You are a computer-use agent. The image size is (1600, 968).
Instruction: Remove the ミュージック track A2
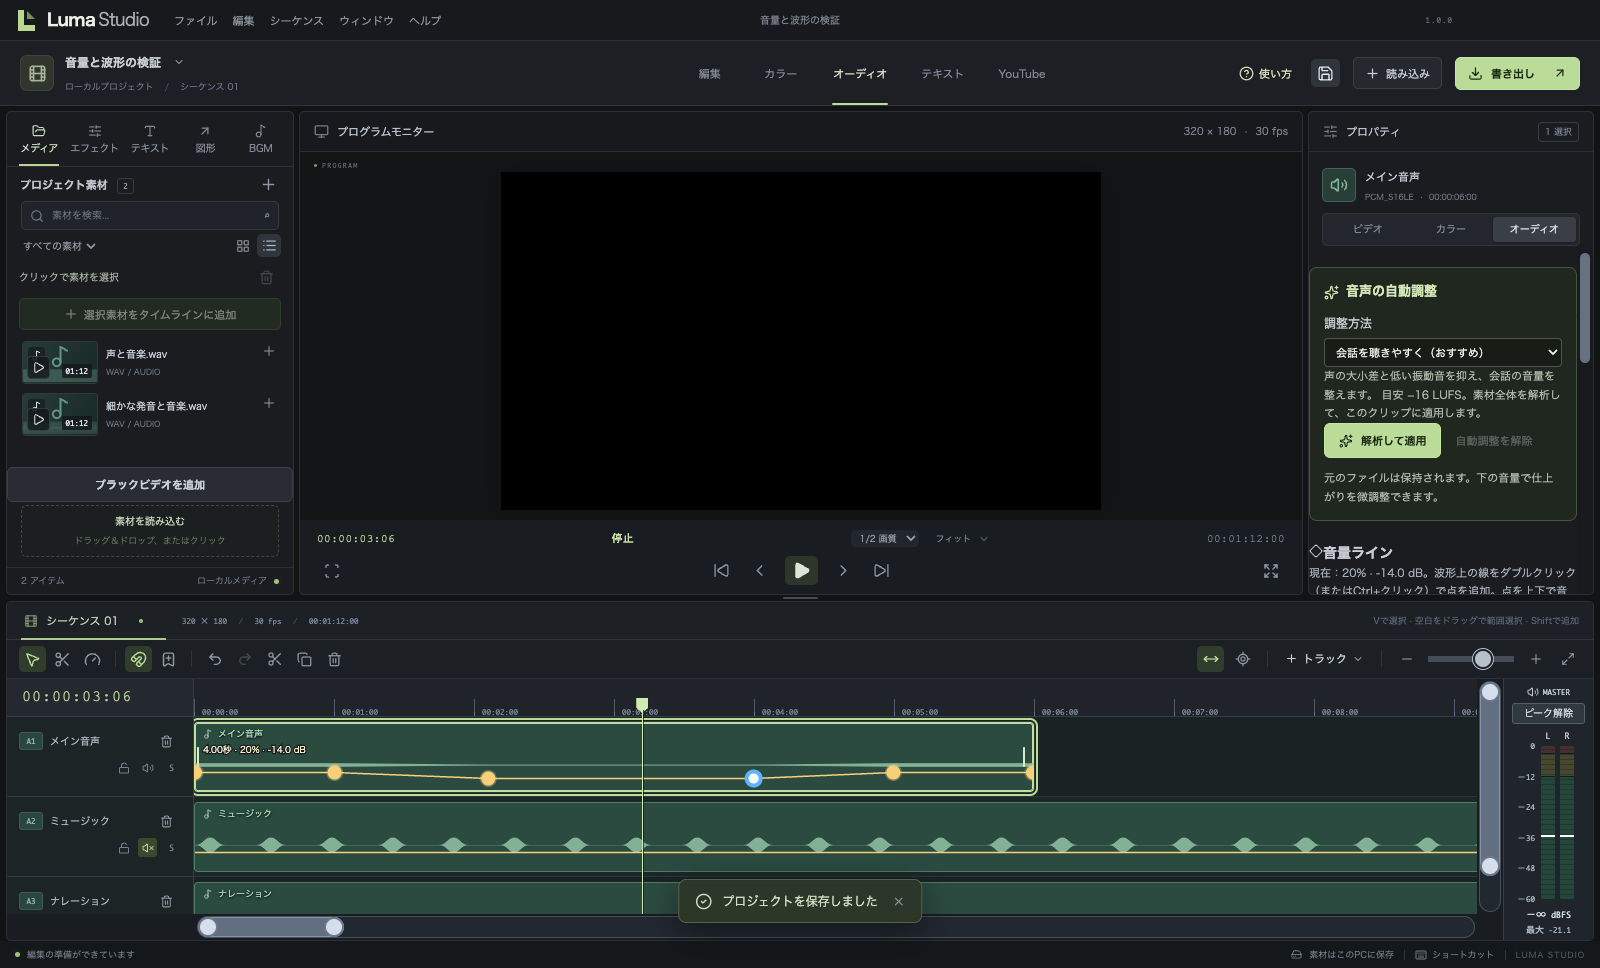point(166,821)
